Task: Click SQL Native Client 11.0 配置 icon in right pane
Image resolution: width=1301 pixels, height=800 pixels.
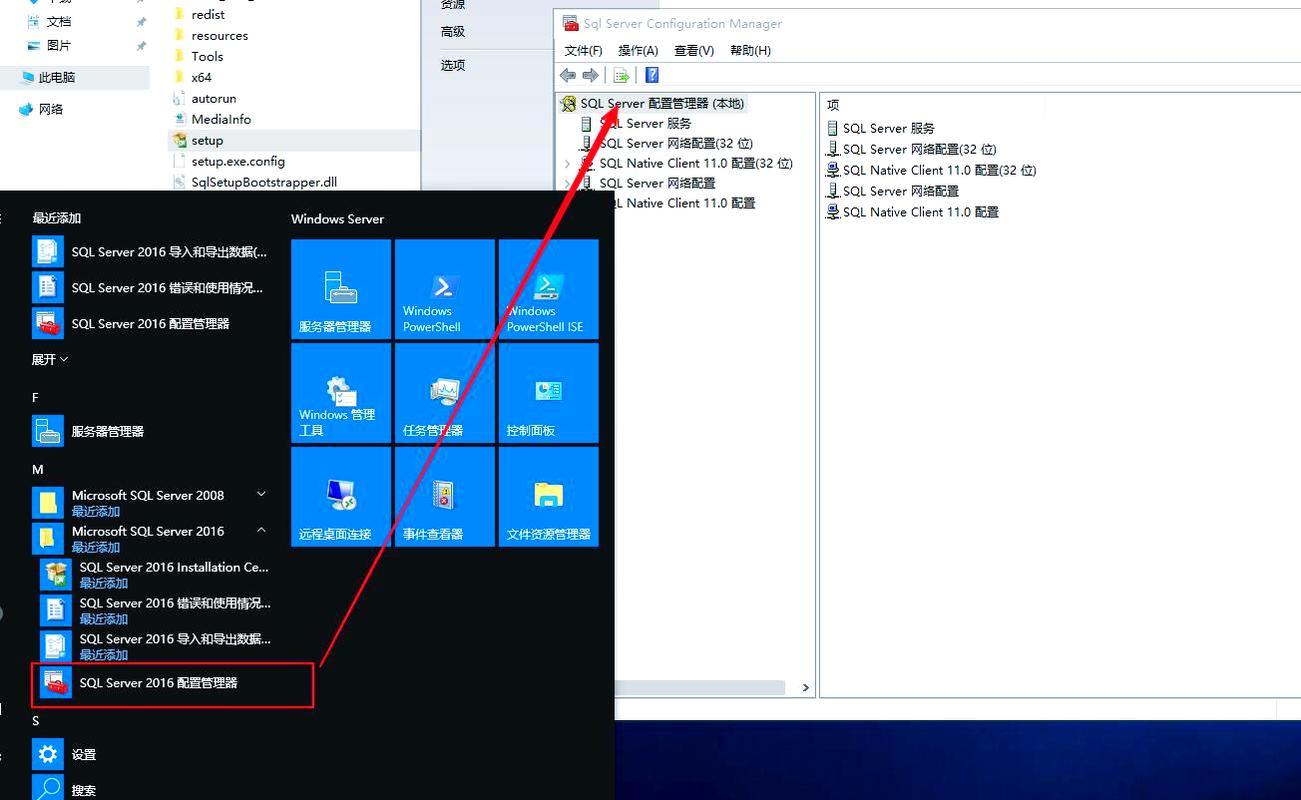Action: (833, 212)
